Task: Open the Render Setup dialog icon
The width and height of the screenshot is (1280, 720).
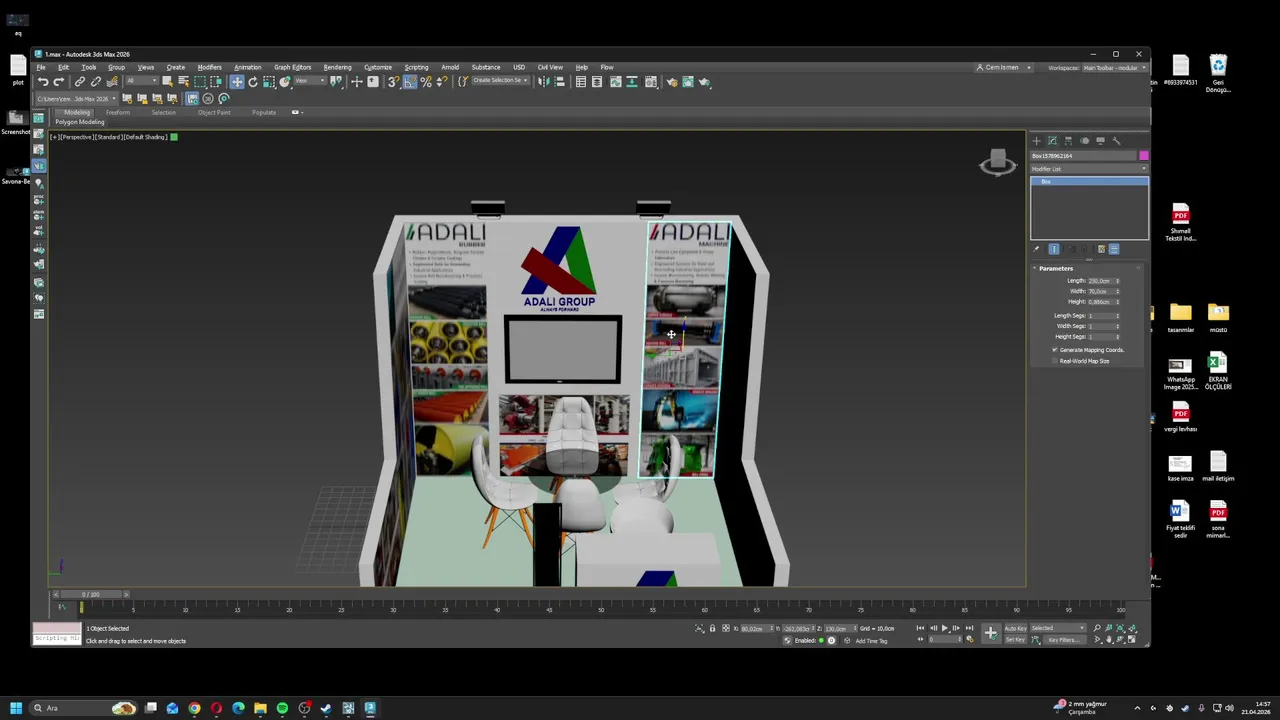Action: coord(673,82)
